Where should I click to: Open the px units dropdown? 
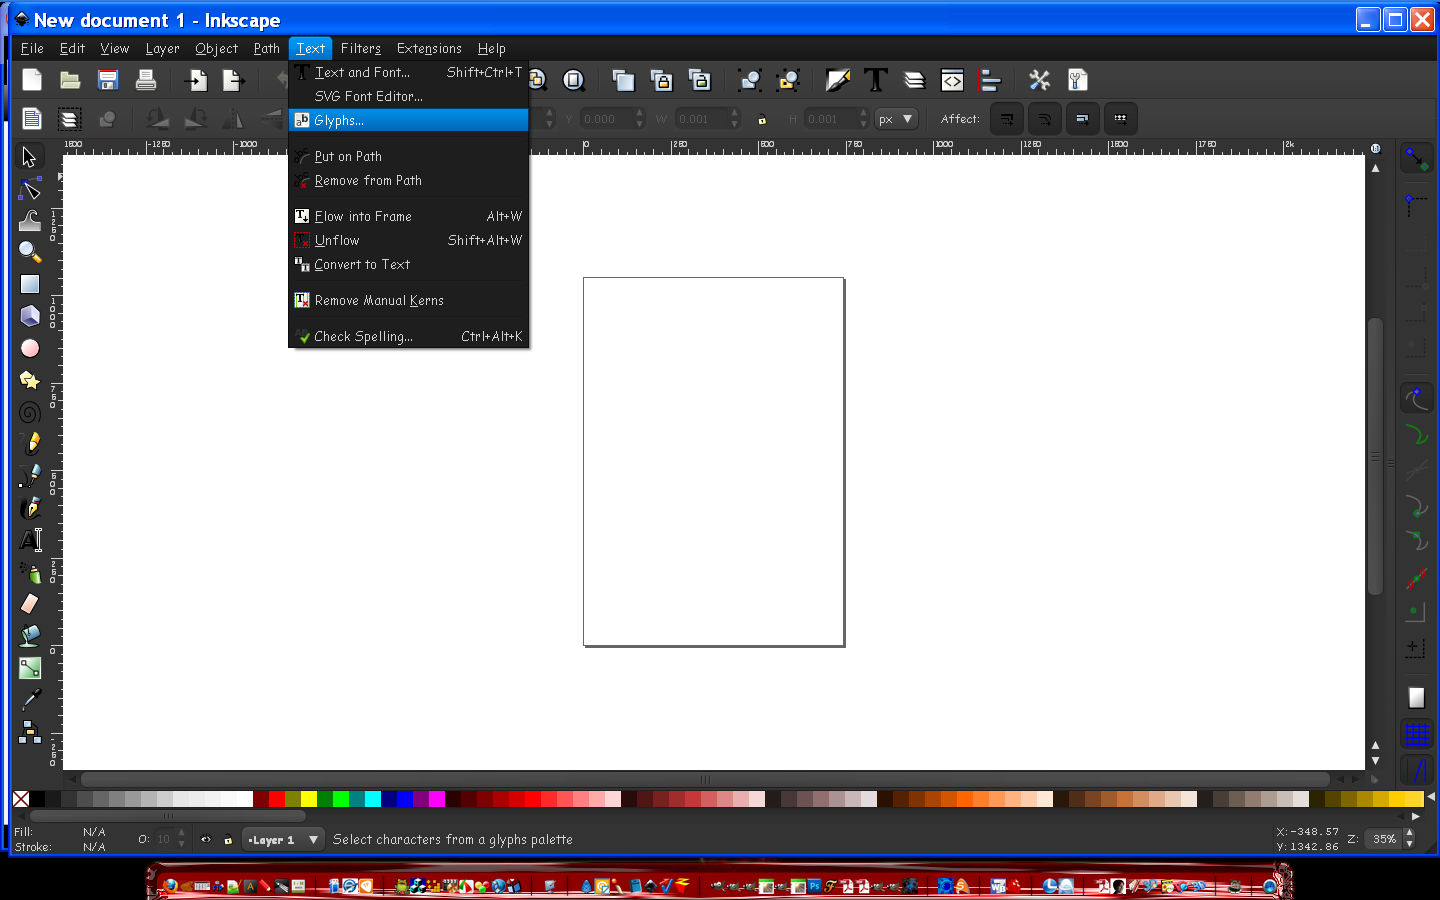[x=896, y=119]
